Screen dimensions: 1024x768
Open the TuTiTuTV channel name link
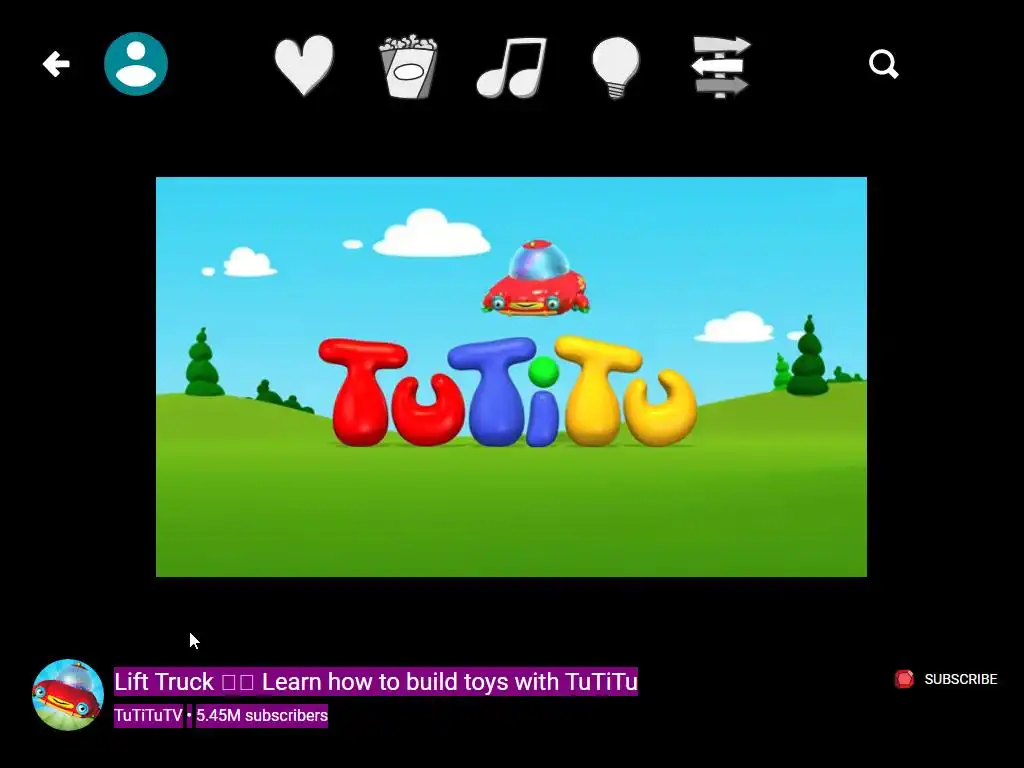(x=148, y=716)
